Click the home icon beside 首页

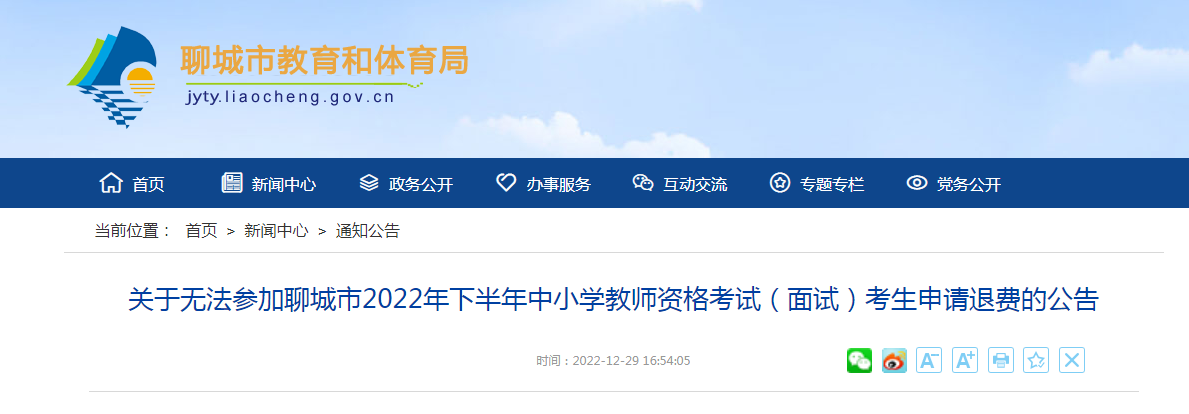111,183
